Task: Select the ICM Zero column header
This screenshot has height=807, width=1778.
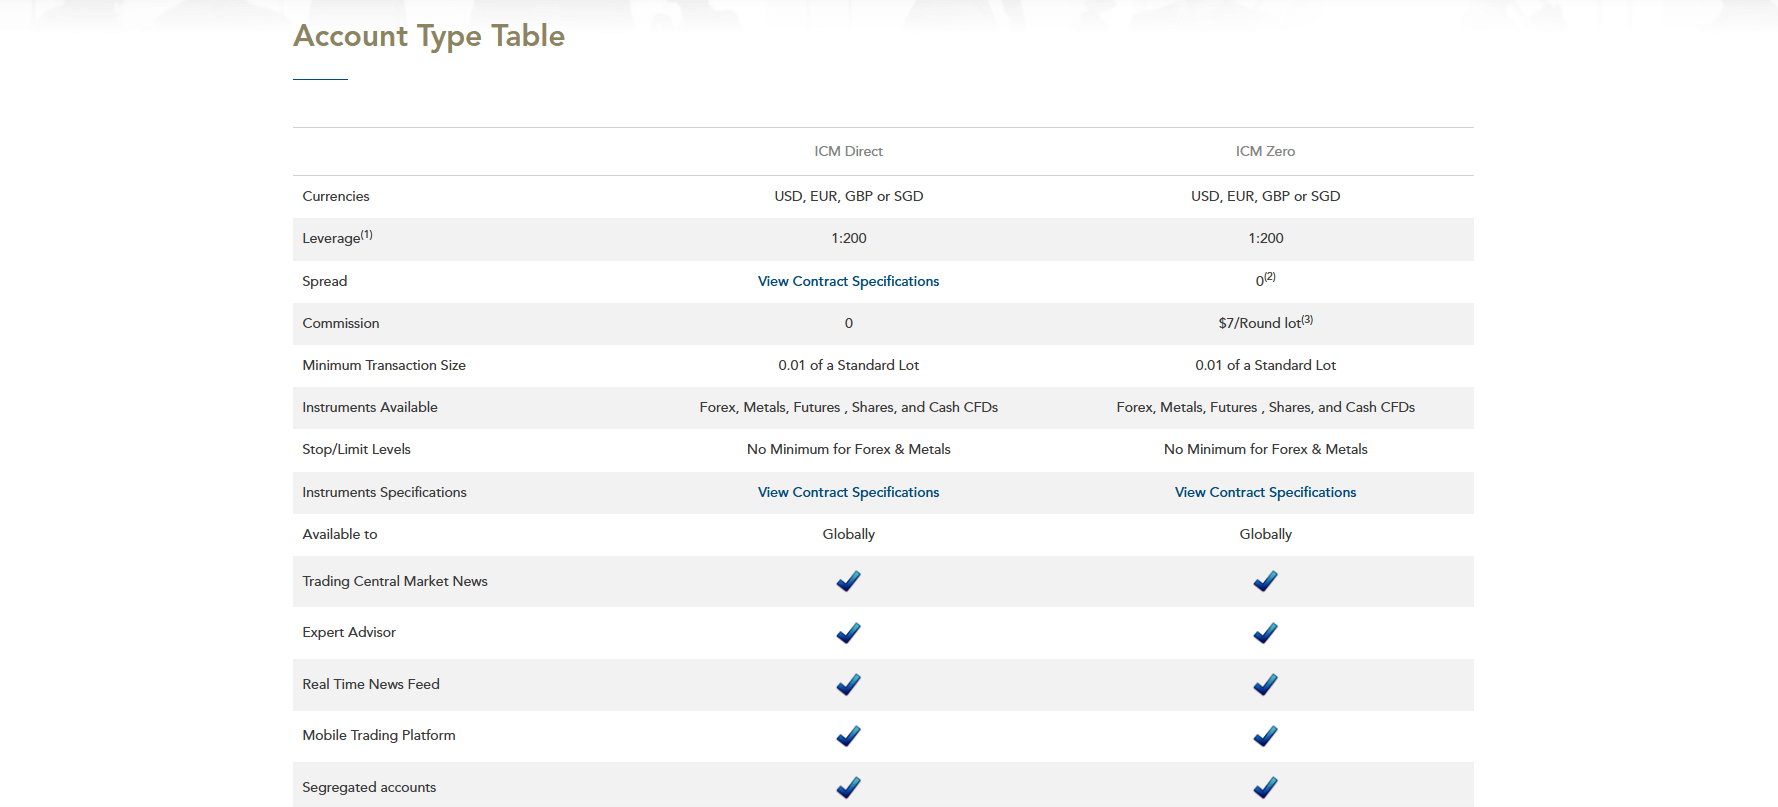Action: [1265, 151]
